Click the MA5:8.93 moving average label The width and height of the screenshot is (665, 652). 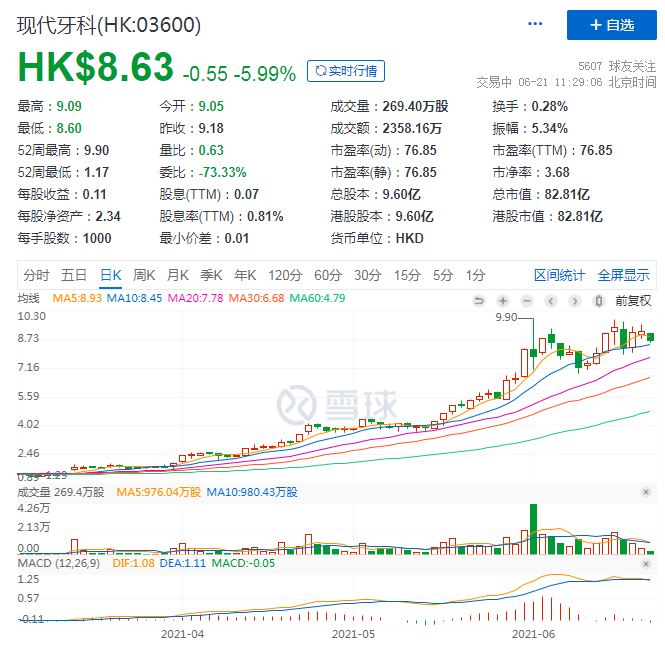pos(77,298)
